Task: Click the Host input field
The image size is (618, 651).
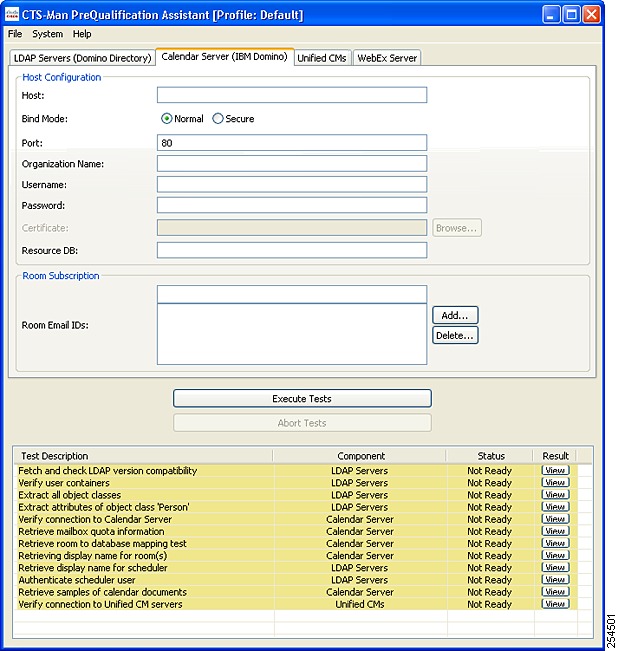Action: point(292,95)
